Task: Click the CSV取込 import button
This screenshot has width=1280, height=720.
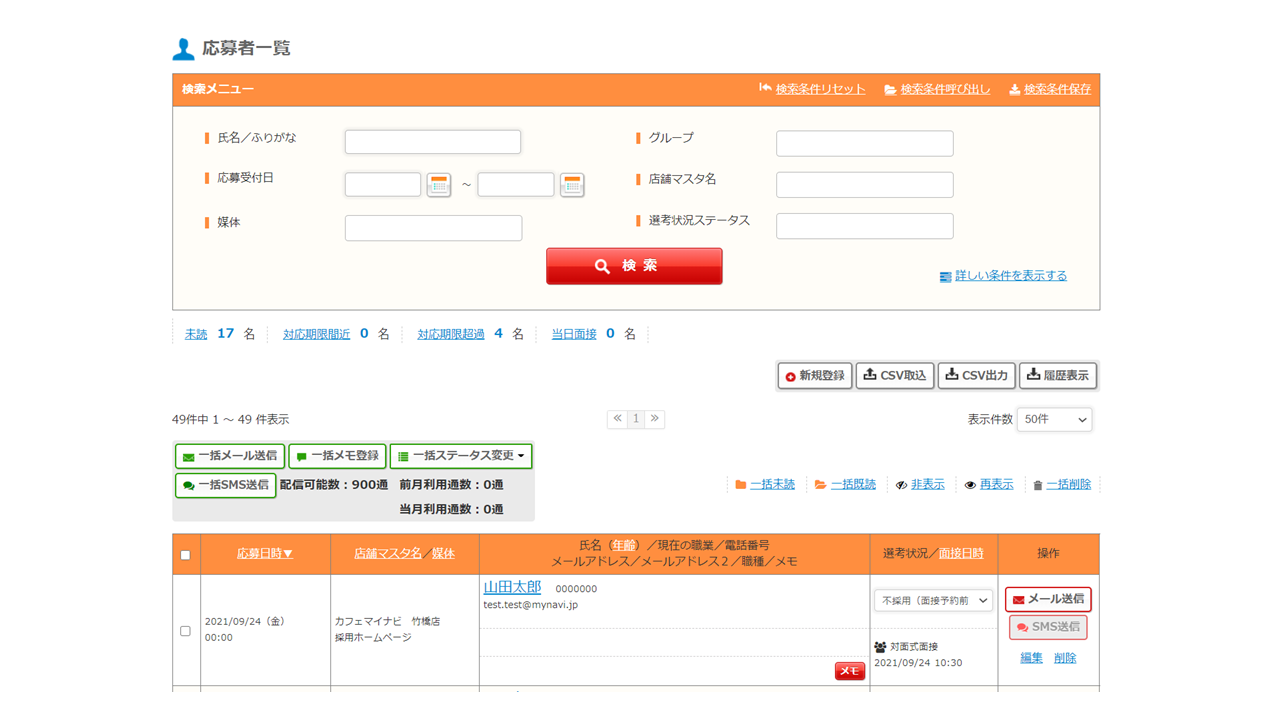Action: coord(895,376)
